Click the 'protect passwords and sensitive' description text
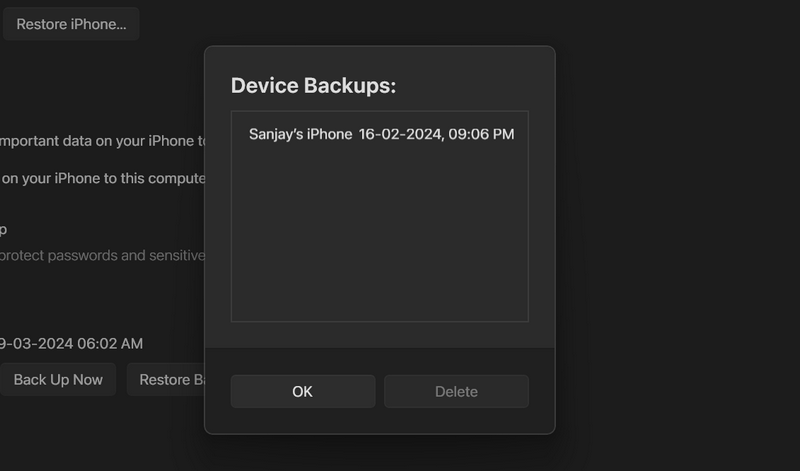Screen dimensions: 800x471 (x=102, y=255)
